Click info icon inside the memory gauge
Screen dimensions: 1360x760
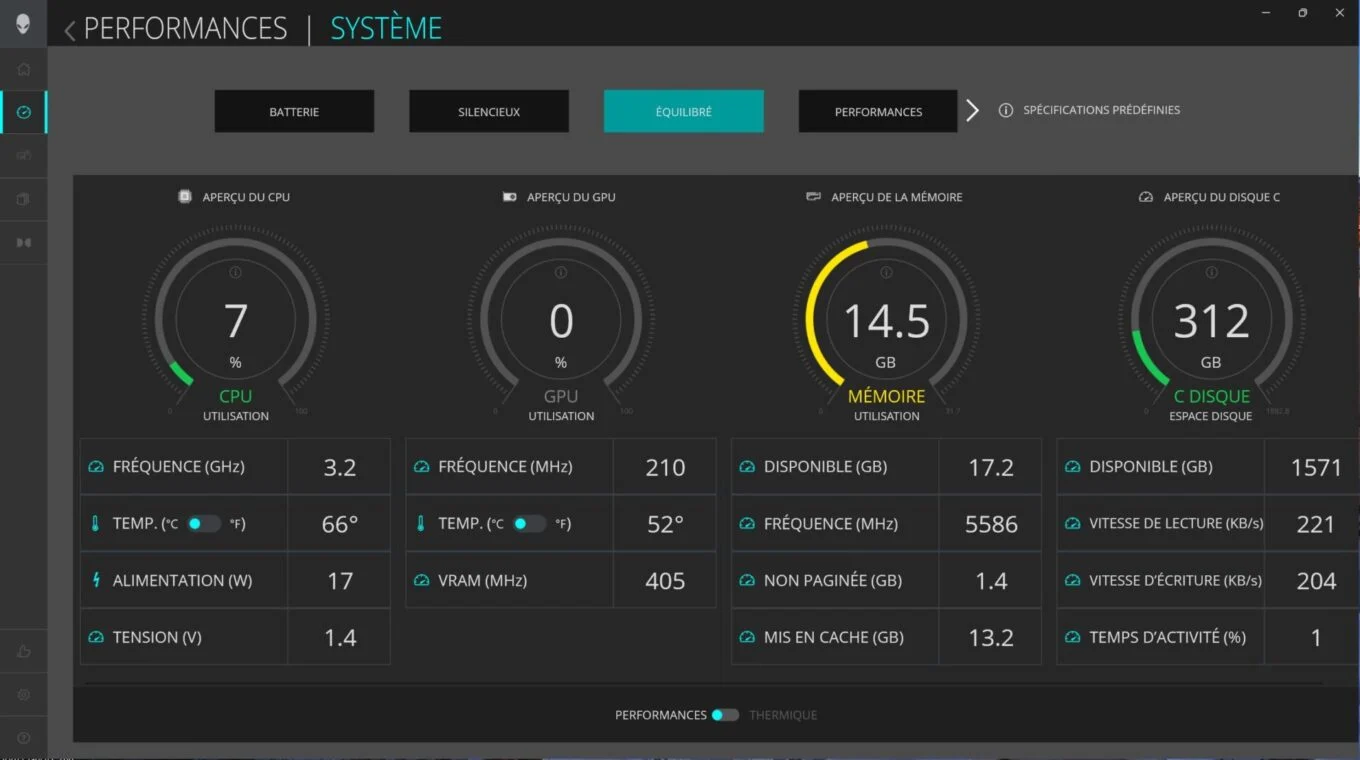(x=886, y=272)
